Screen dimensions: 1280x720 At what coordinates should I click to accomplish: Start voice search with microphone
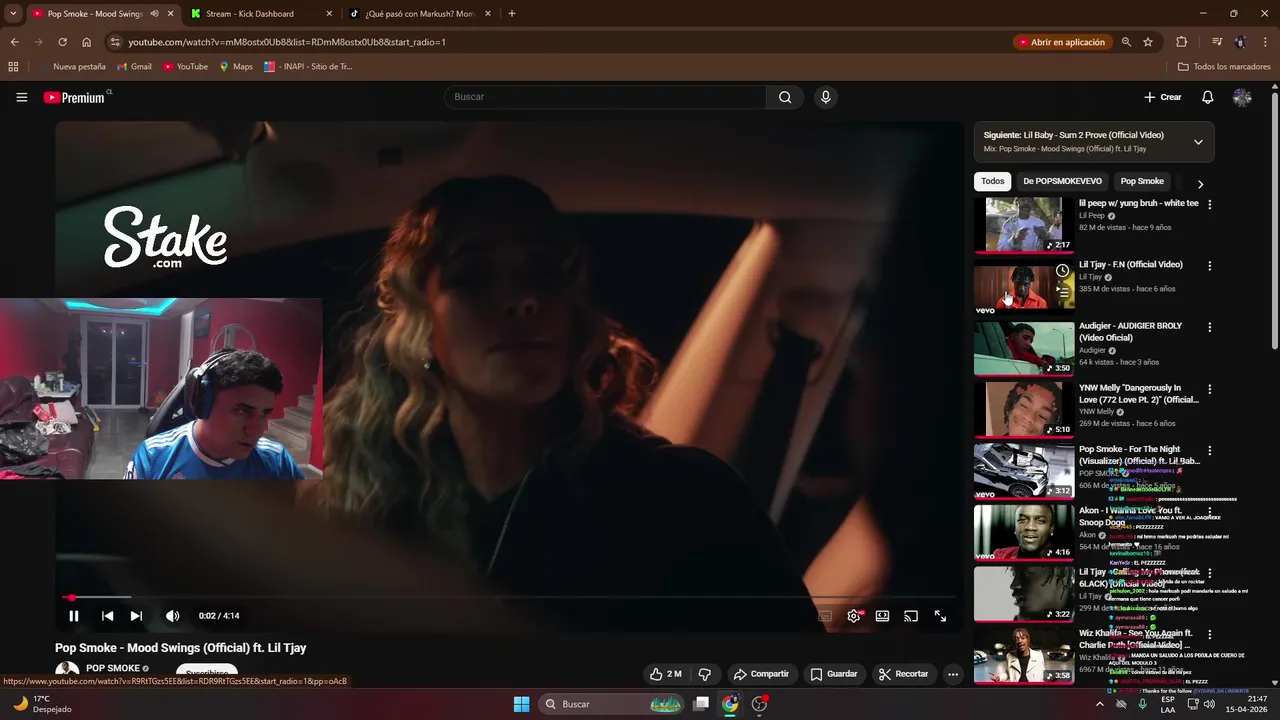point(825,97)
